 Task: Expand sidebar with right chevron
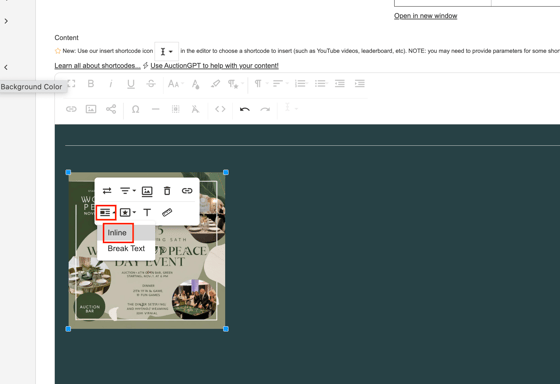(x=6, y=21)
